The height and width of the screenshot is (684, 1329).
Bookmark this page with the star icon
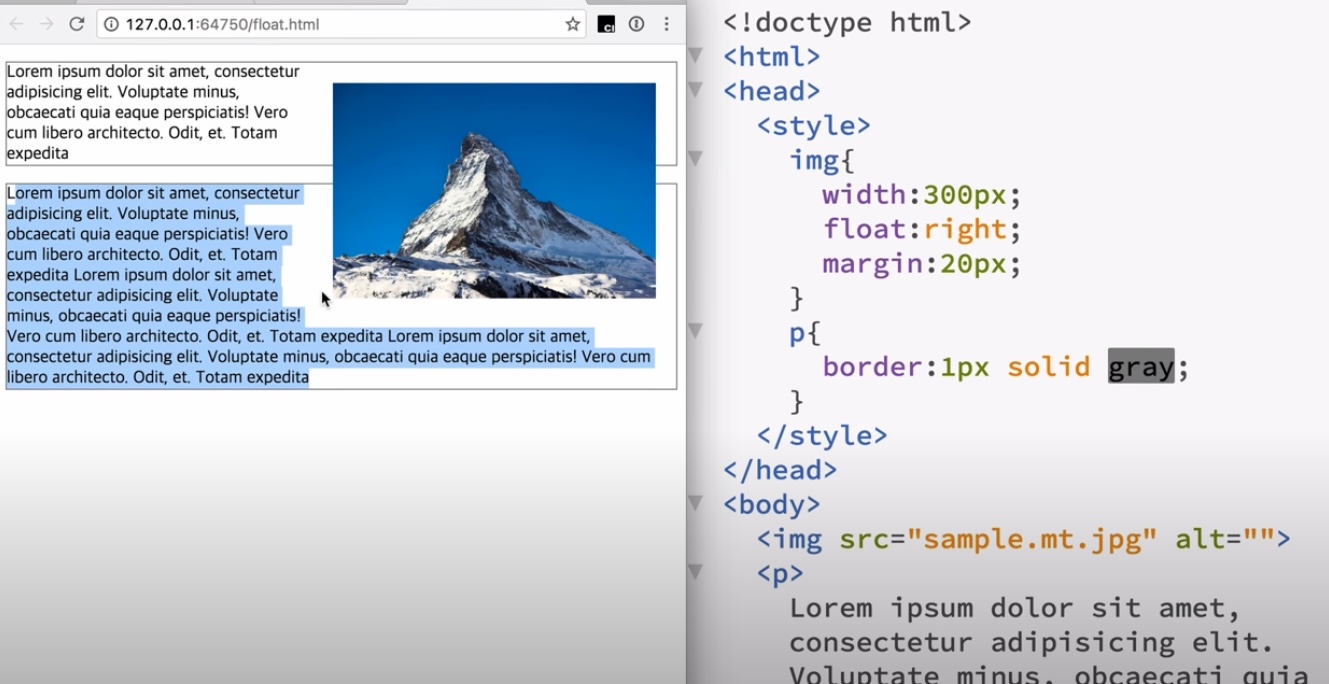click(572, 24)
